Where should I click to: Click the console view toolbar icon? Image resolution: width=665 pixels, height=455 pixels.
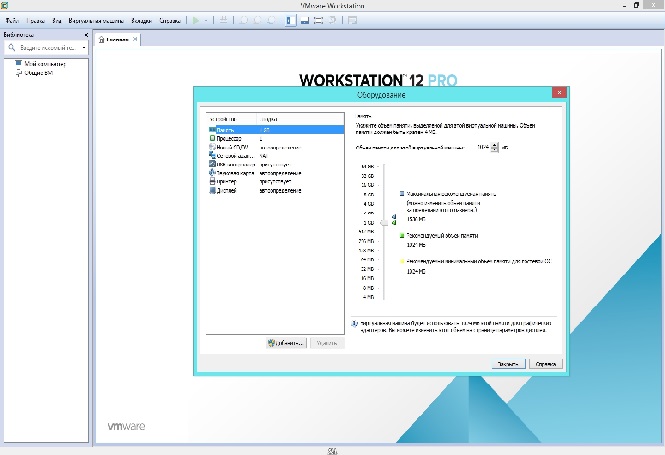pos(352,20)
